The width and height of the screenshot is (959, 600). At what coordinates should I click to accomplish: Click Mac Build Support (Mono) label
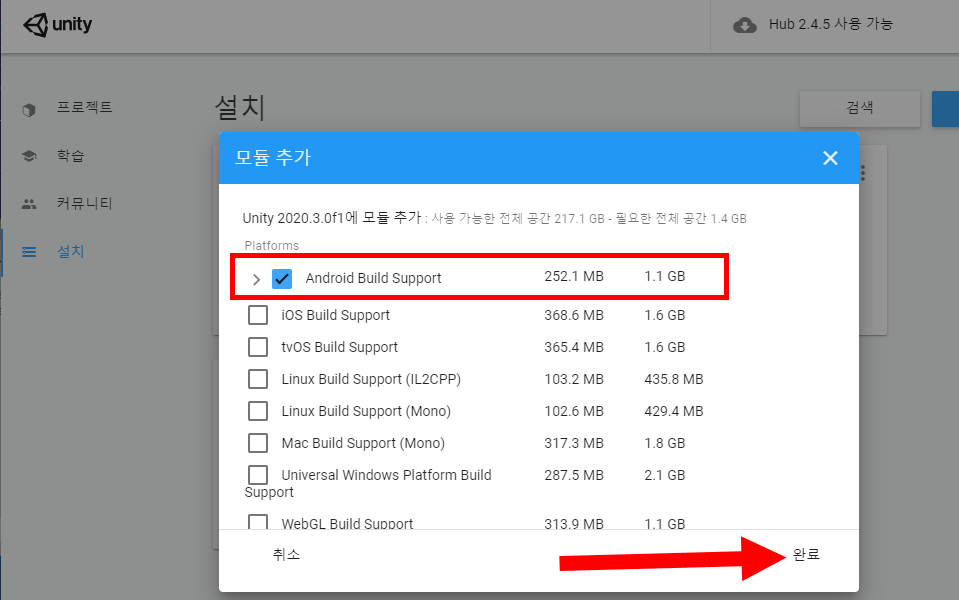pos(363,443)
